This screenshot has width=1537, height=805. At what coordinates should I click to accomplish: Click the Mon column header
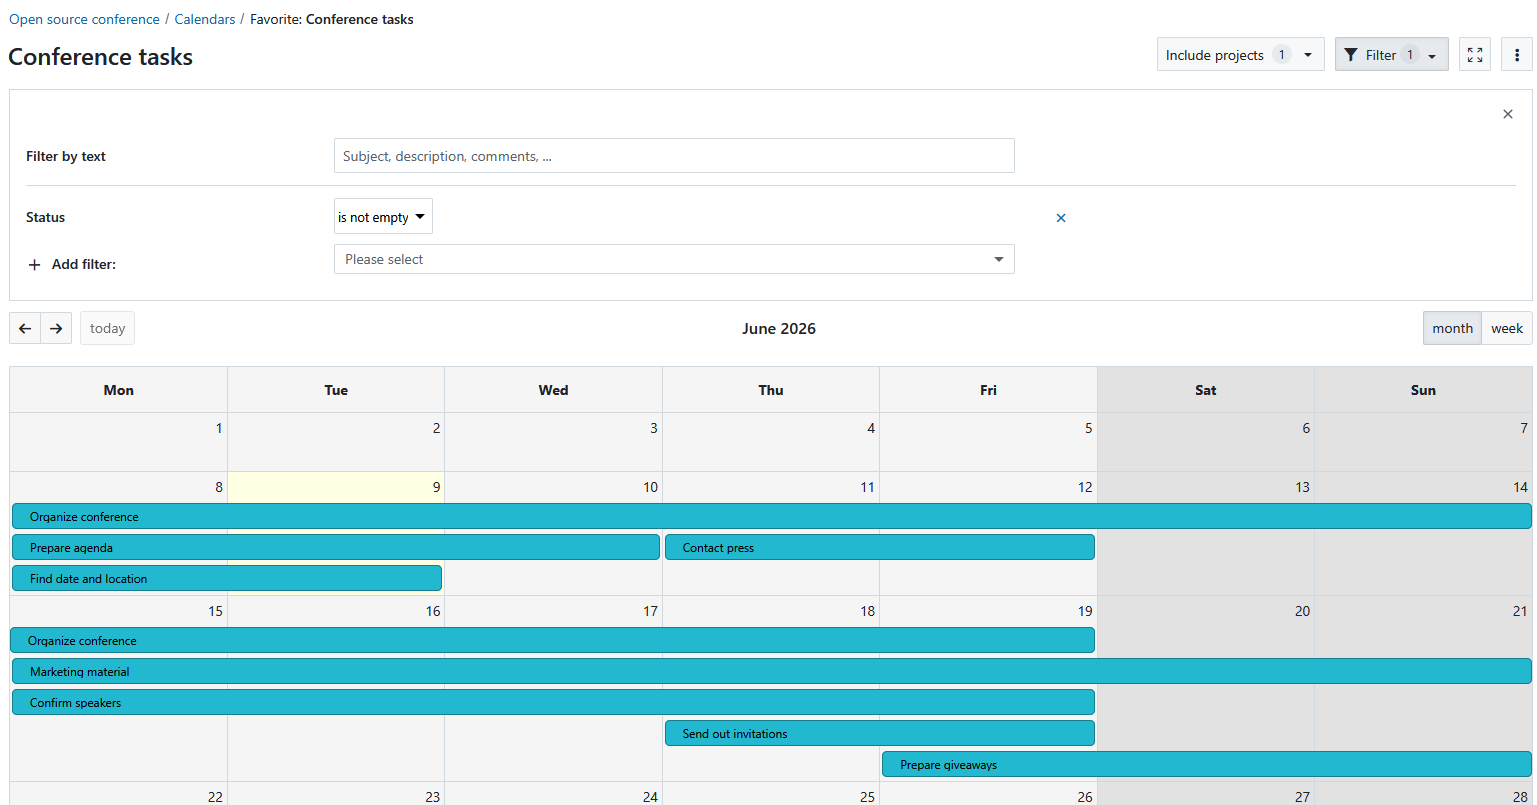coord(119,390)
